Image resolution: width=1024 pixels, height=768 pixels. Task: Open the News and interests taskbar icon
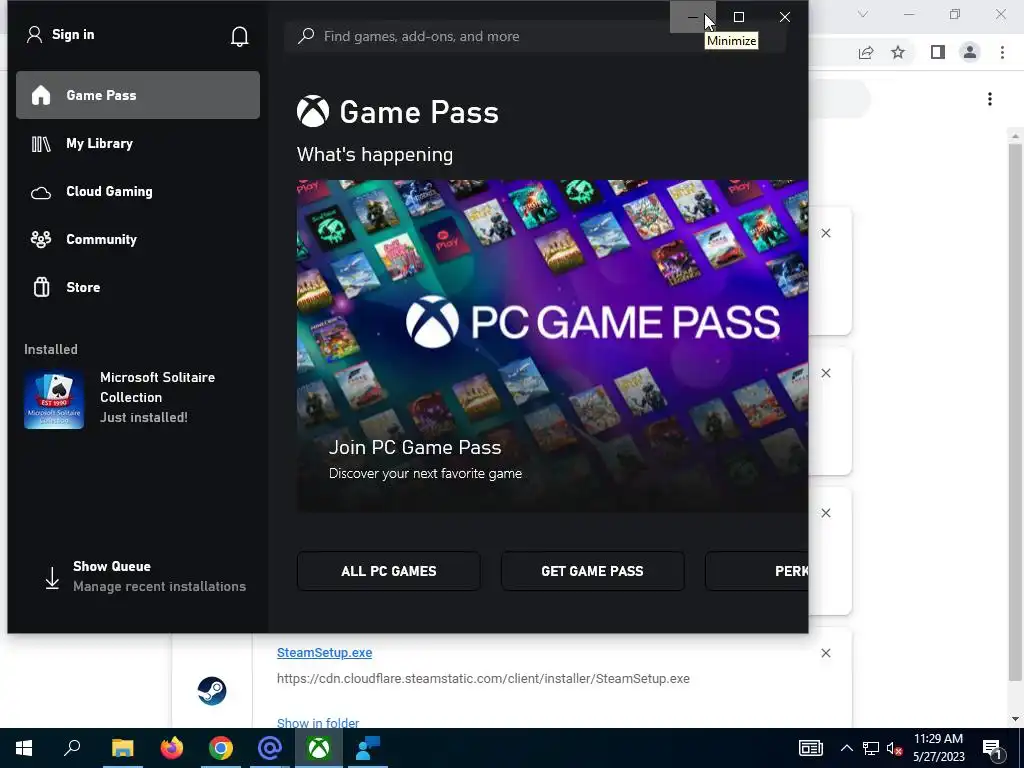(x=810, y=748)
